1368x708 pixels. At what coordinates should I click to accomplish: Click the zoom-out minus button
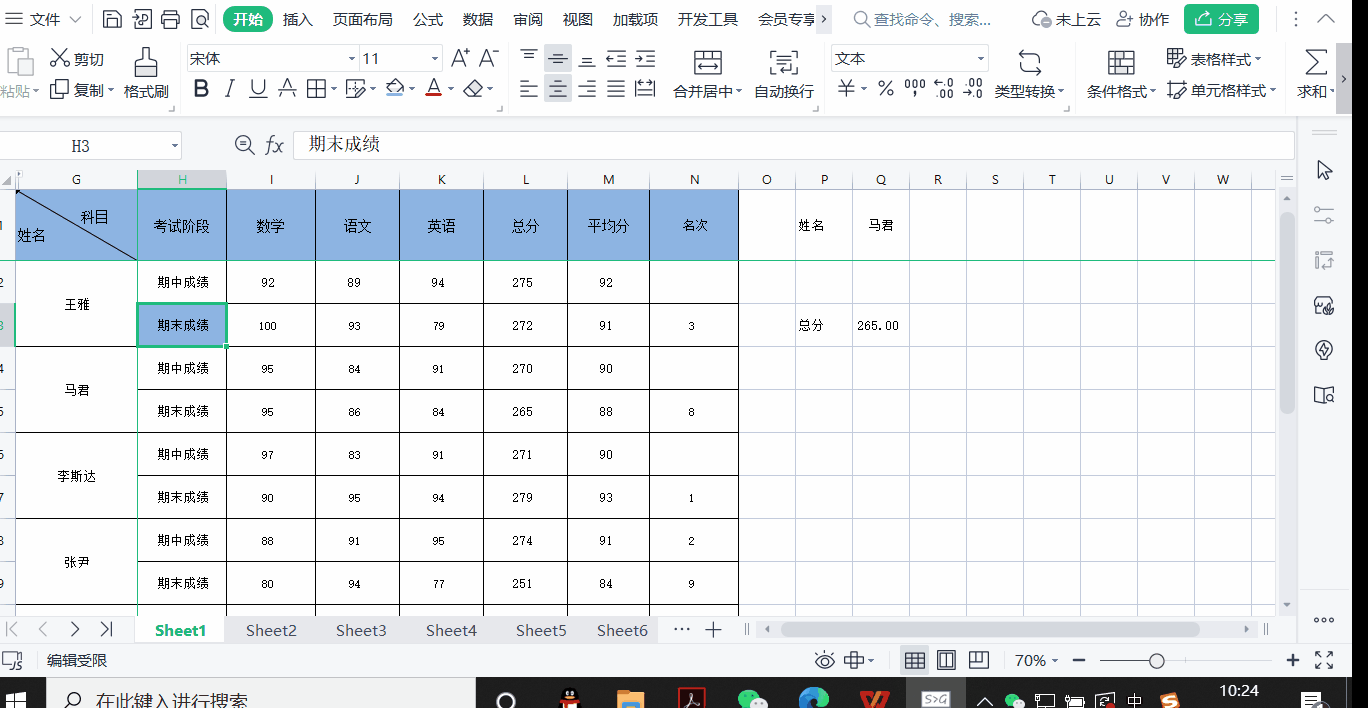point(1079,660)
